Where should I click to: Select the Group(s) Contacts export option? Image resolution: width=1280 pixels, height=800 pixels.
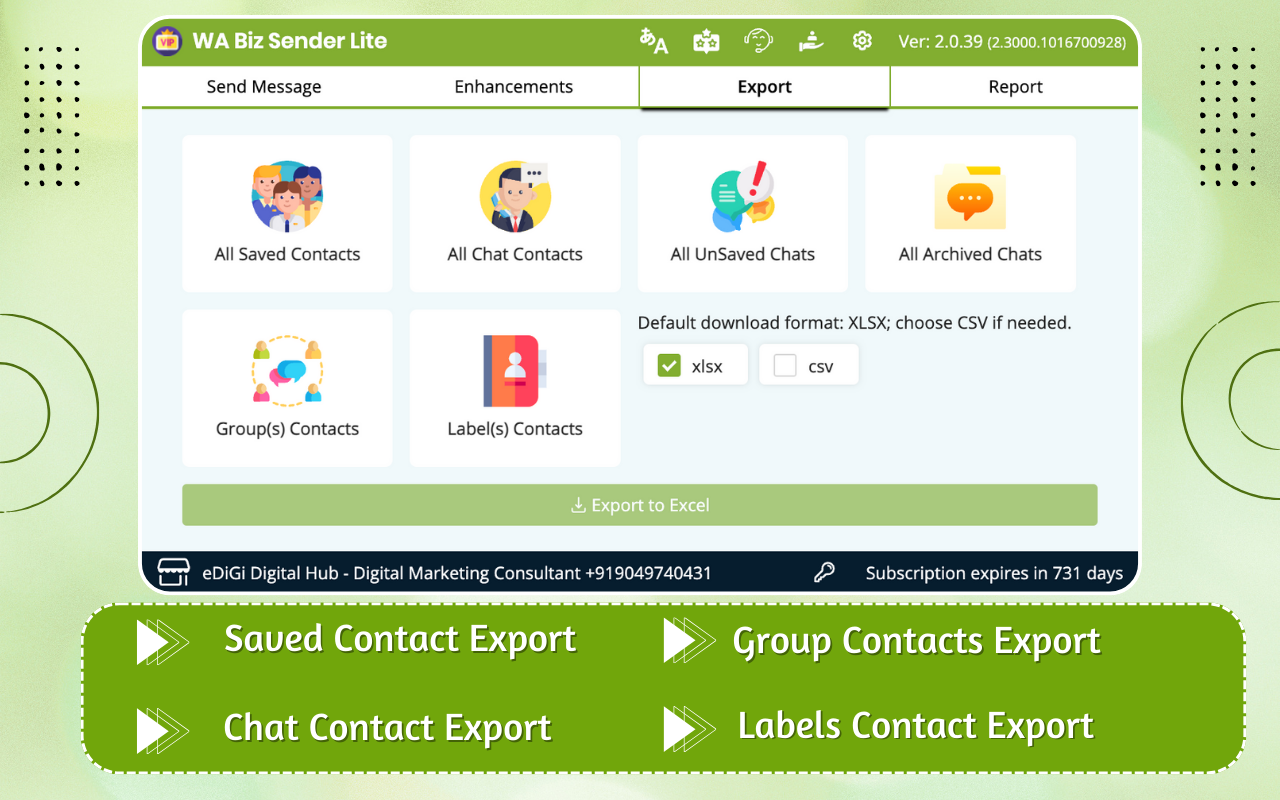pyautogui.click(x=287, y=388)
